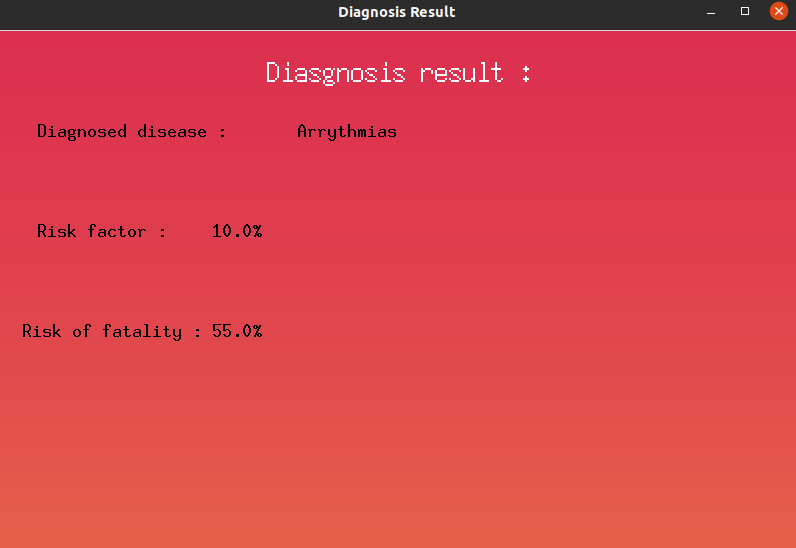Click the '55.0%' fatality value
Viewport: 796px width, 548px height.
[x=237, y=331]
